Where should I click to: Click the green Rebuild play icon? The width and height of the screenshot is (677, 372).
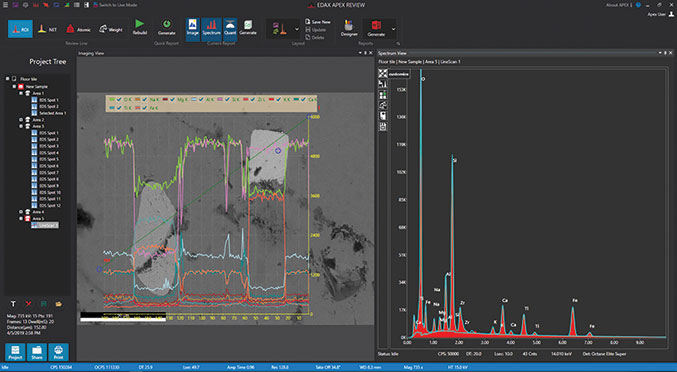139,24
